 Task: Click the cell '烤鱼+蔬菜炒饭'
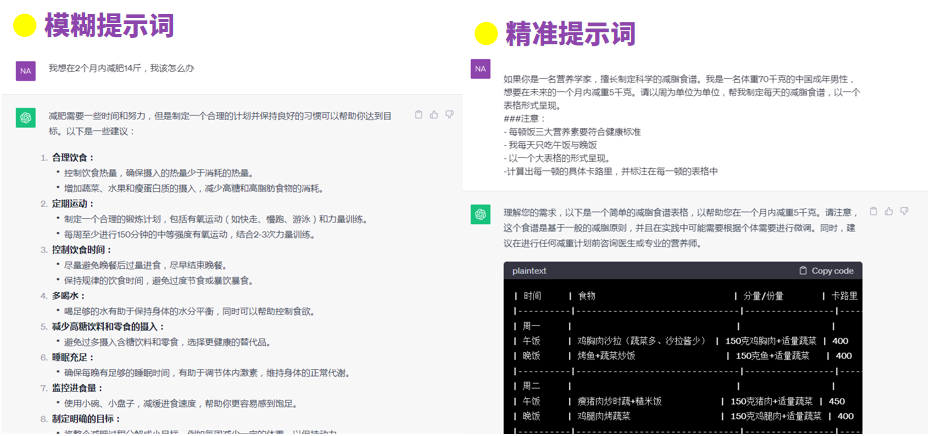click(607, 356)
